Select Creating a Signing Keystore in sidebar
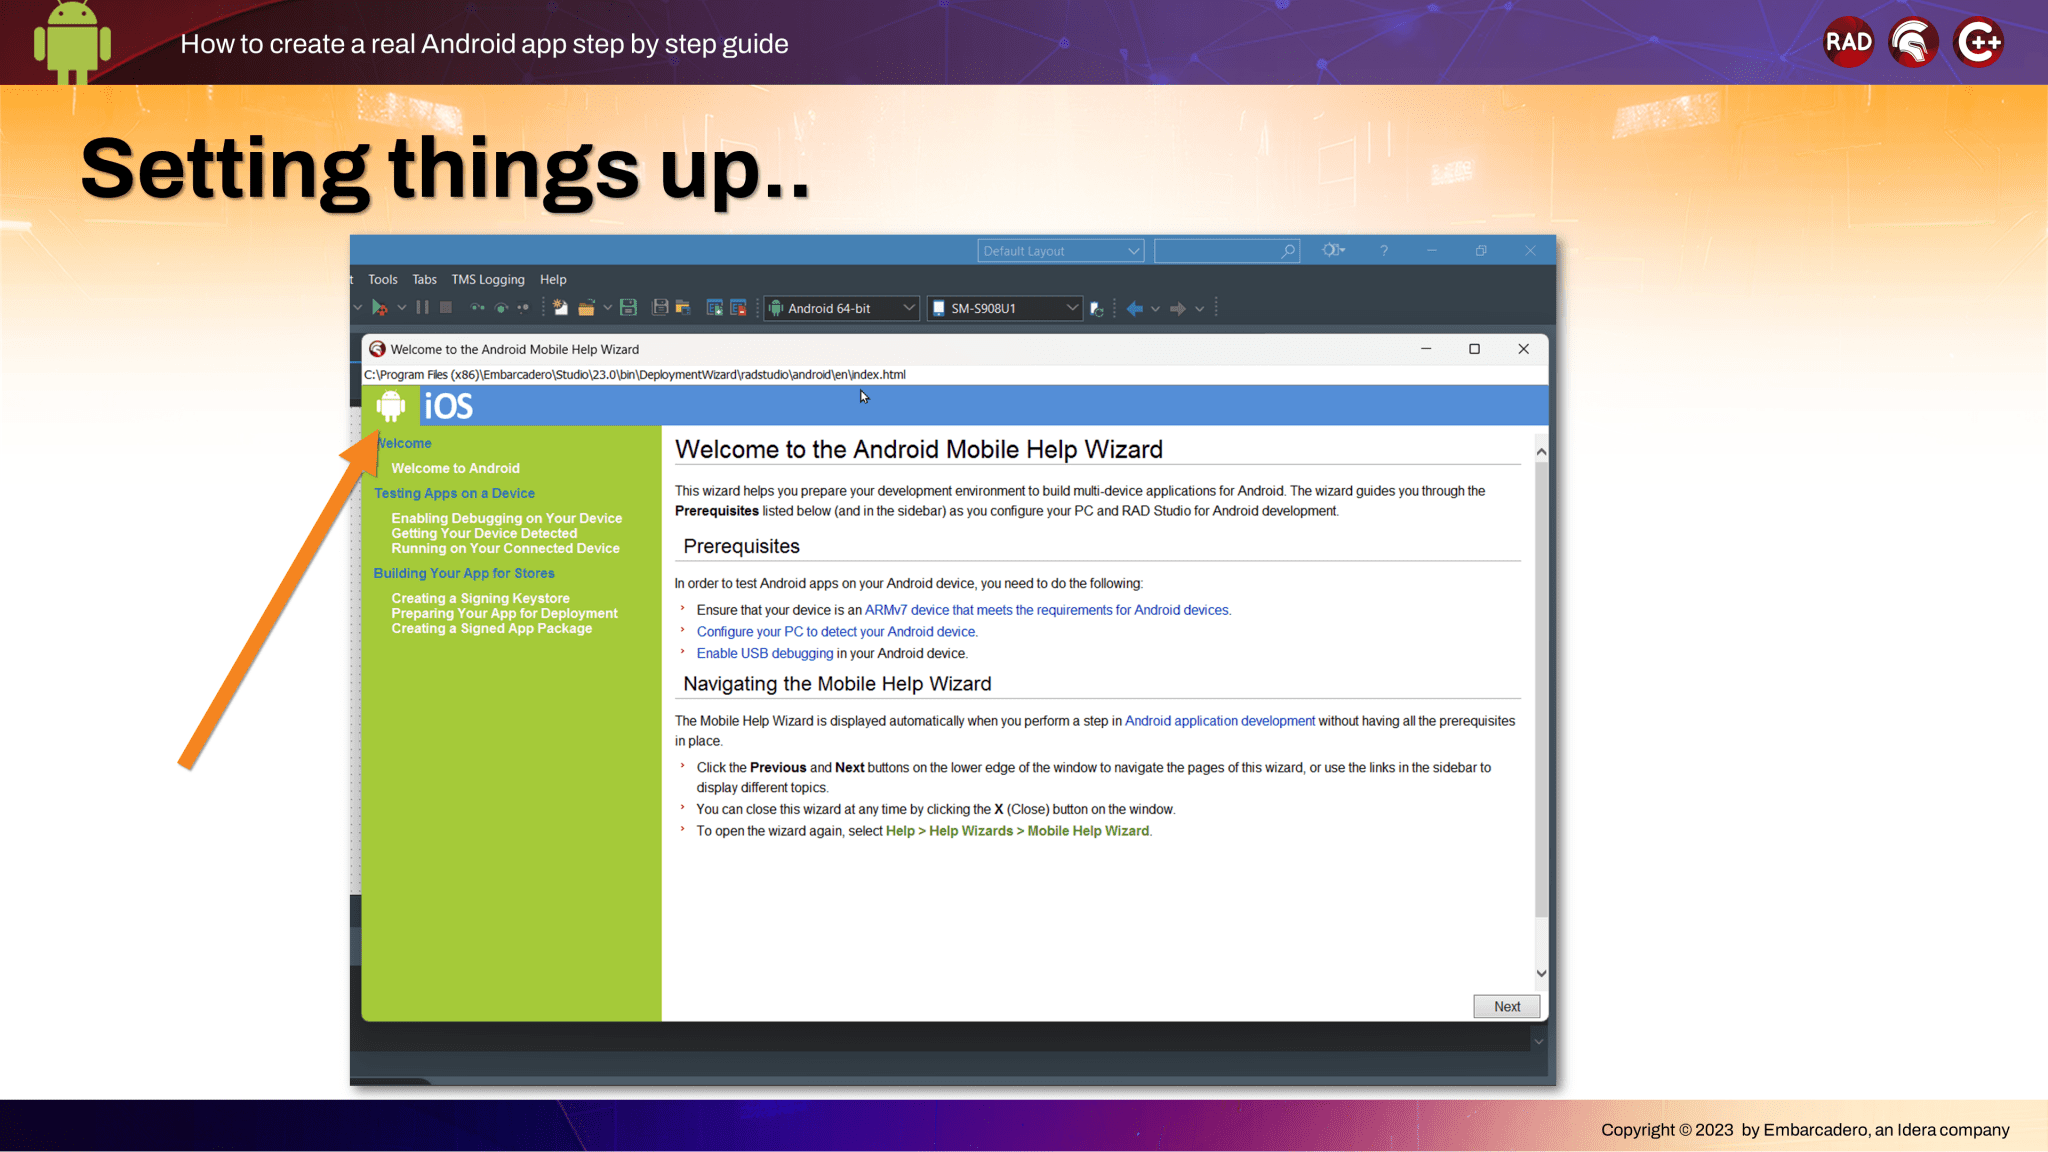Screen dimensions: 2048x1152 point(480,598)
